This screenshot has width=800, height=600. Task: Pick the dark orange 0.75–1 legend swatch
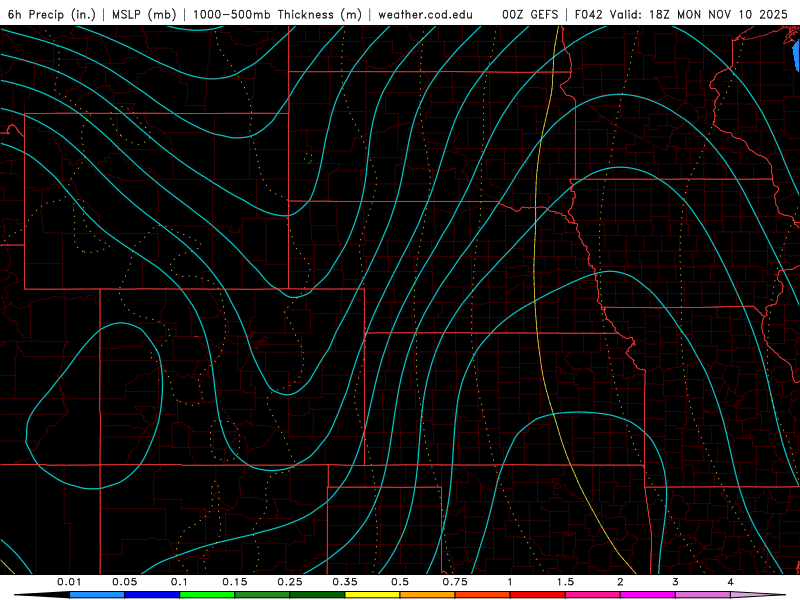tap(483, 595)
